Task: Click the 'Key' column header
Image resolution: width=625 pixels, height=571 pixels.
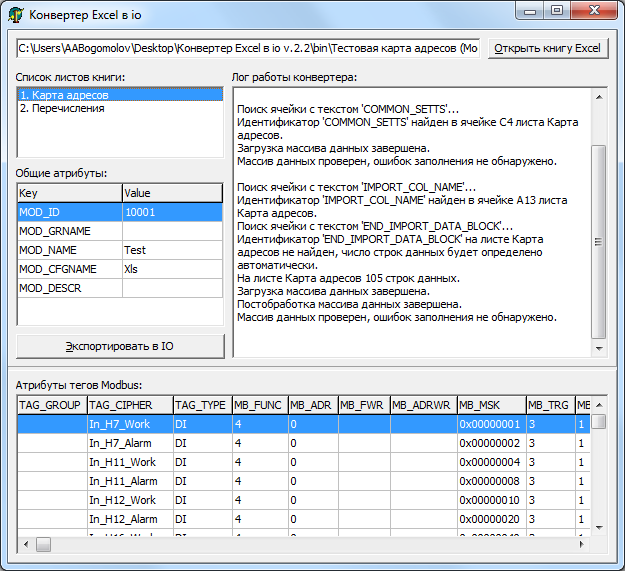Action: [68, 193]
